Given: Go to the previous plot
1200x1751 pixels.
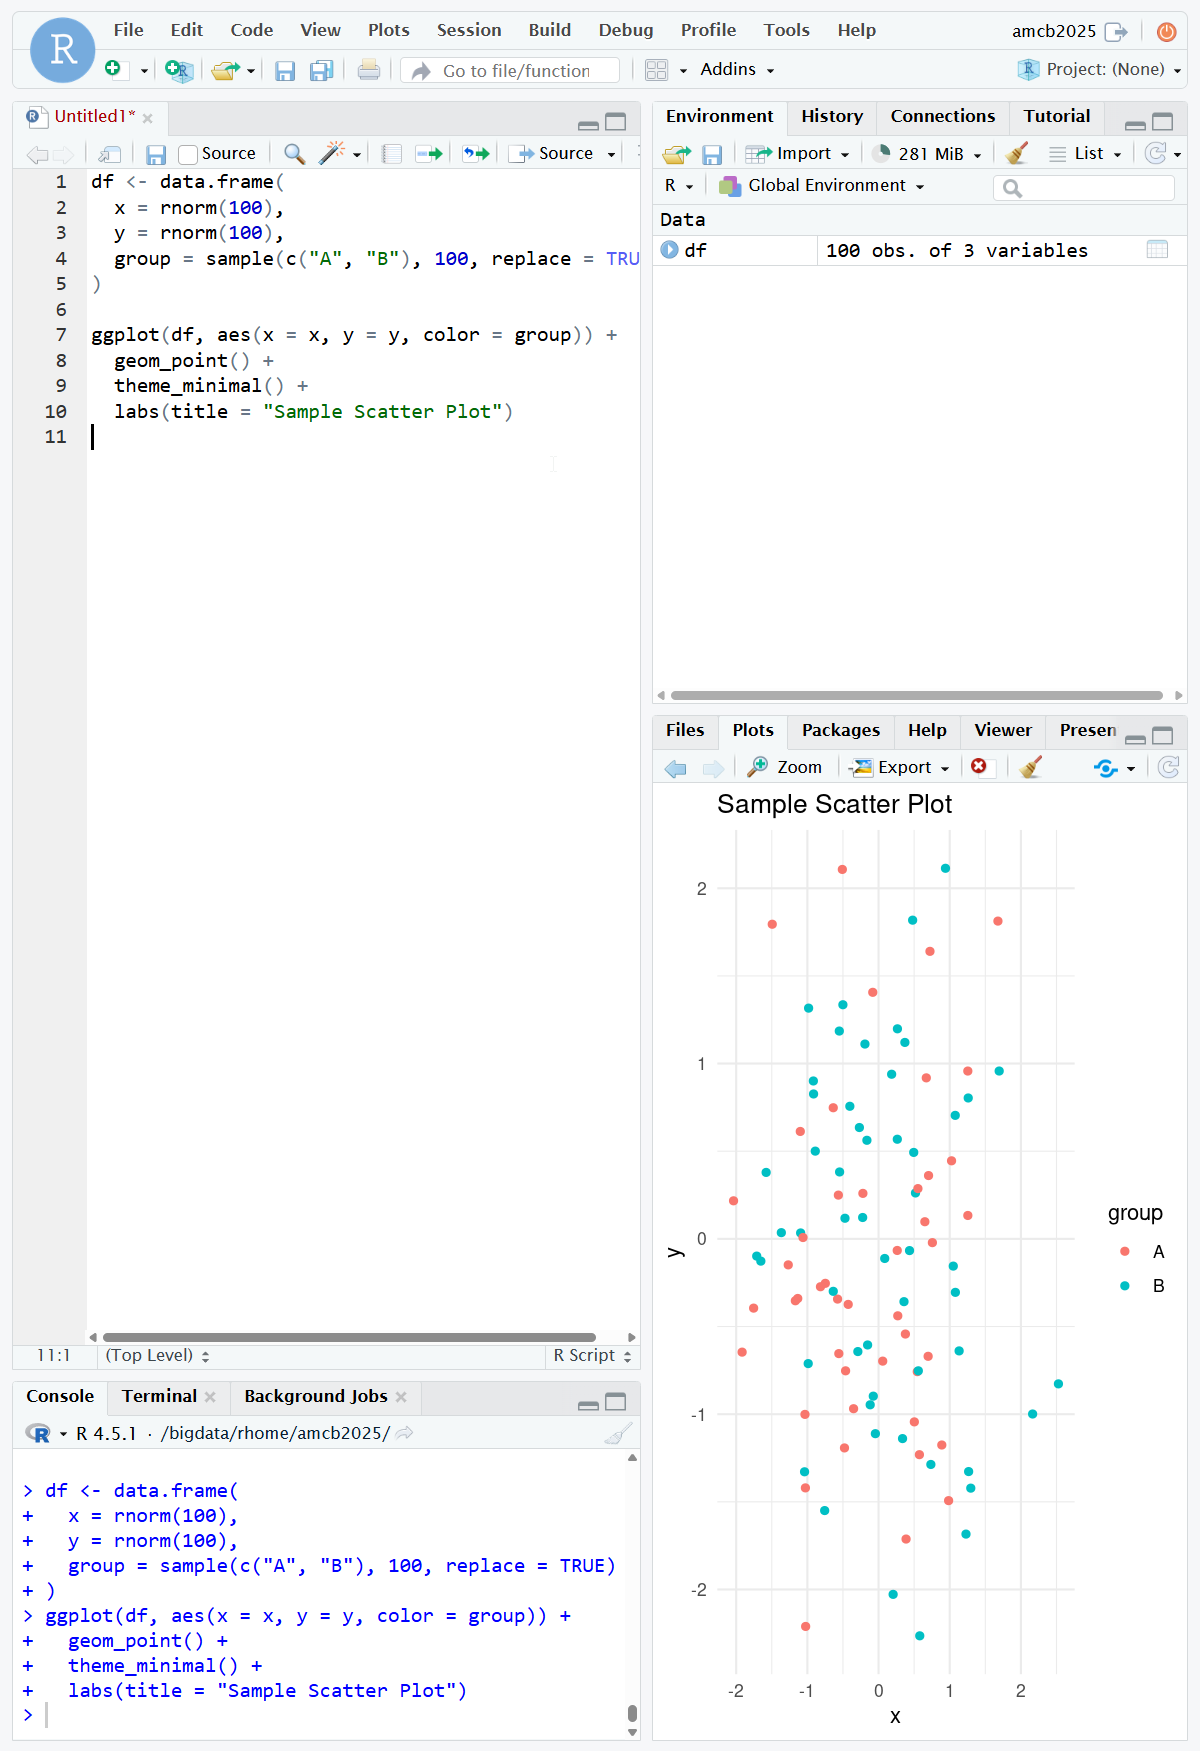Looking at the screenshot, I should point(676,768).
